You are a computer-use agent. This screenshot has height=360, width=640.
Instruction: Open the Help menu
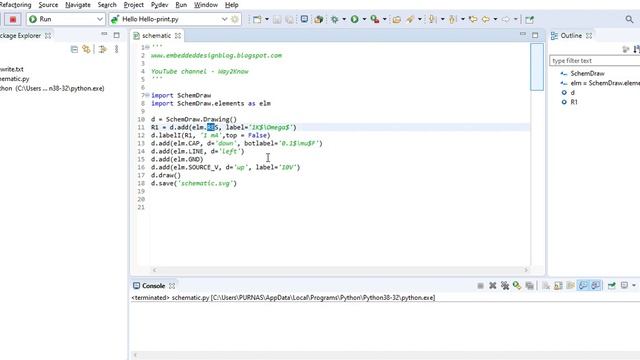pos(231,5)
